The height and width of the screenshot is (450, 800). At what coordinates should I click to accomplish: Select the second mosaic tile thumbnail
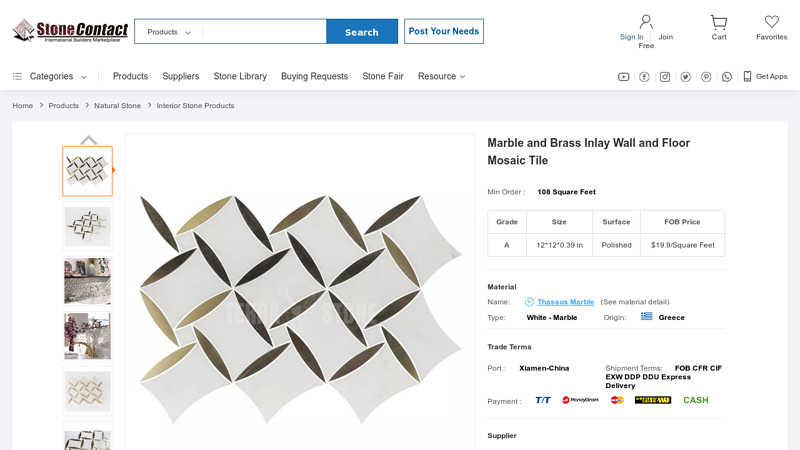(87, 226)
